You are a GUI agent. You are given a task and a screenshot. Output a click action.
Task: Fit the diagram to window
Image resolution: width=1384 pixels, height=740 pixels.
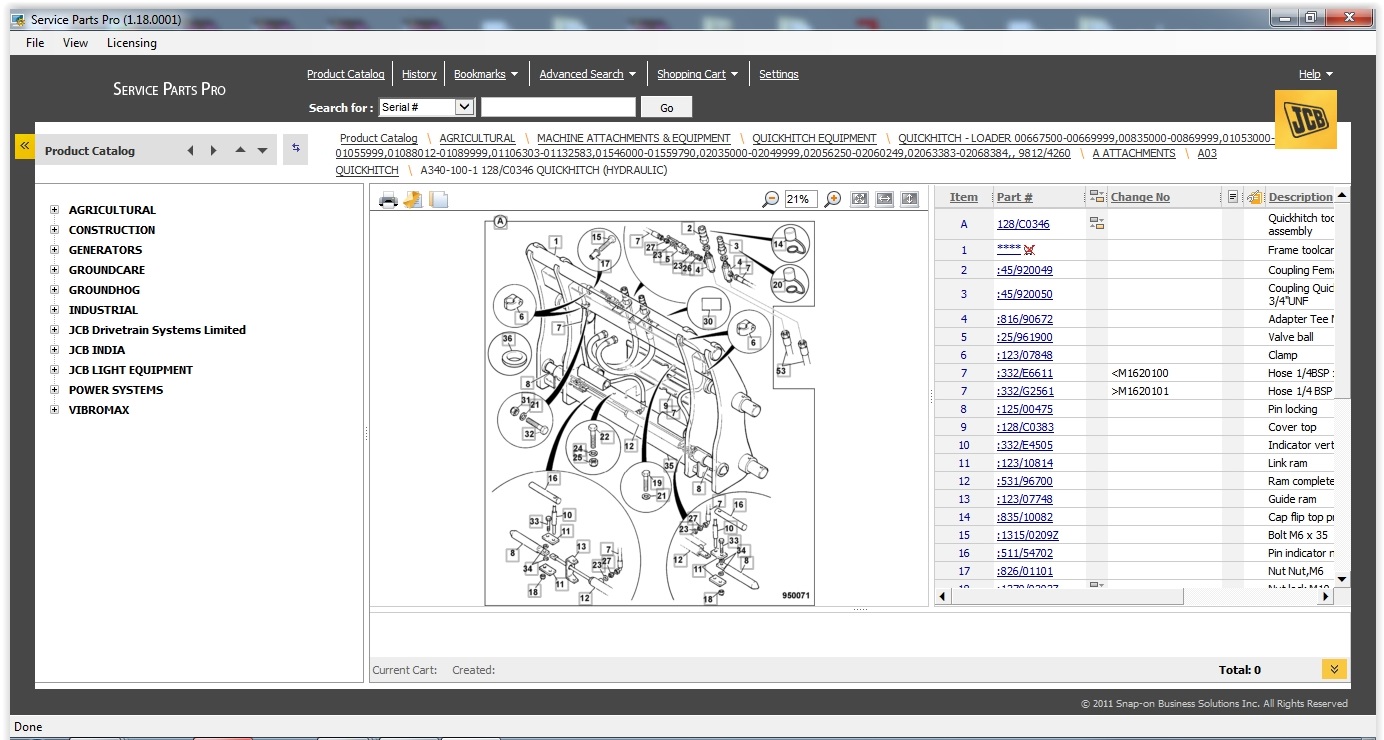coord(859,199)
